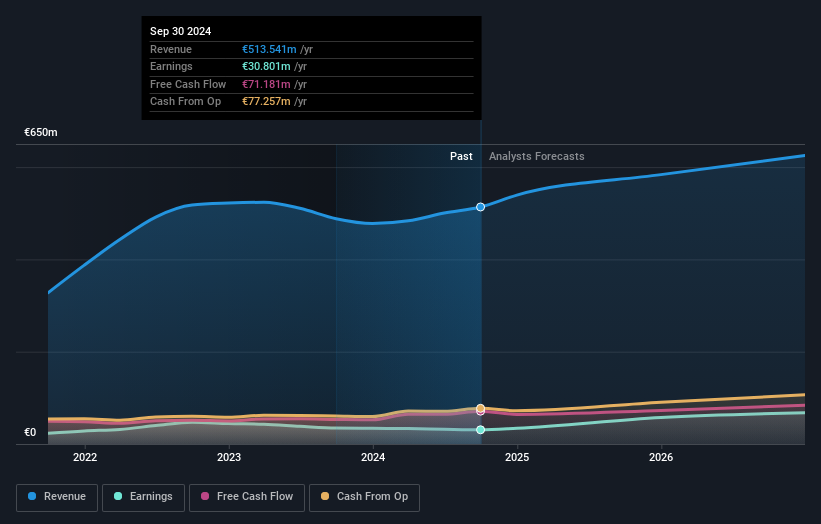Viewport: 821px width, 524px height.
Task: Click the €30.801m earnings value
Action: [266, 66]
